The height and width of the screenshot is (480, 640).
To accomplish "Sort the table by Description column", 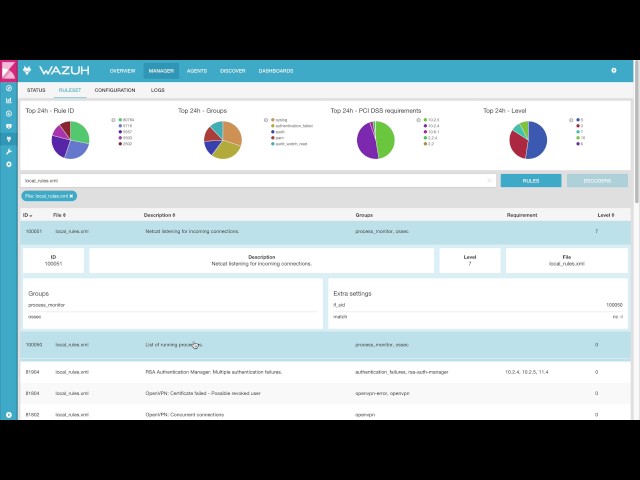I will 159,215.
